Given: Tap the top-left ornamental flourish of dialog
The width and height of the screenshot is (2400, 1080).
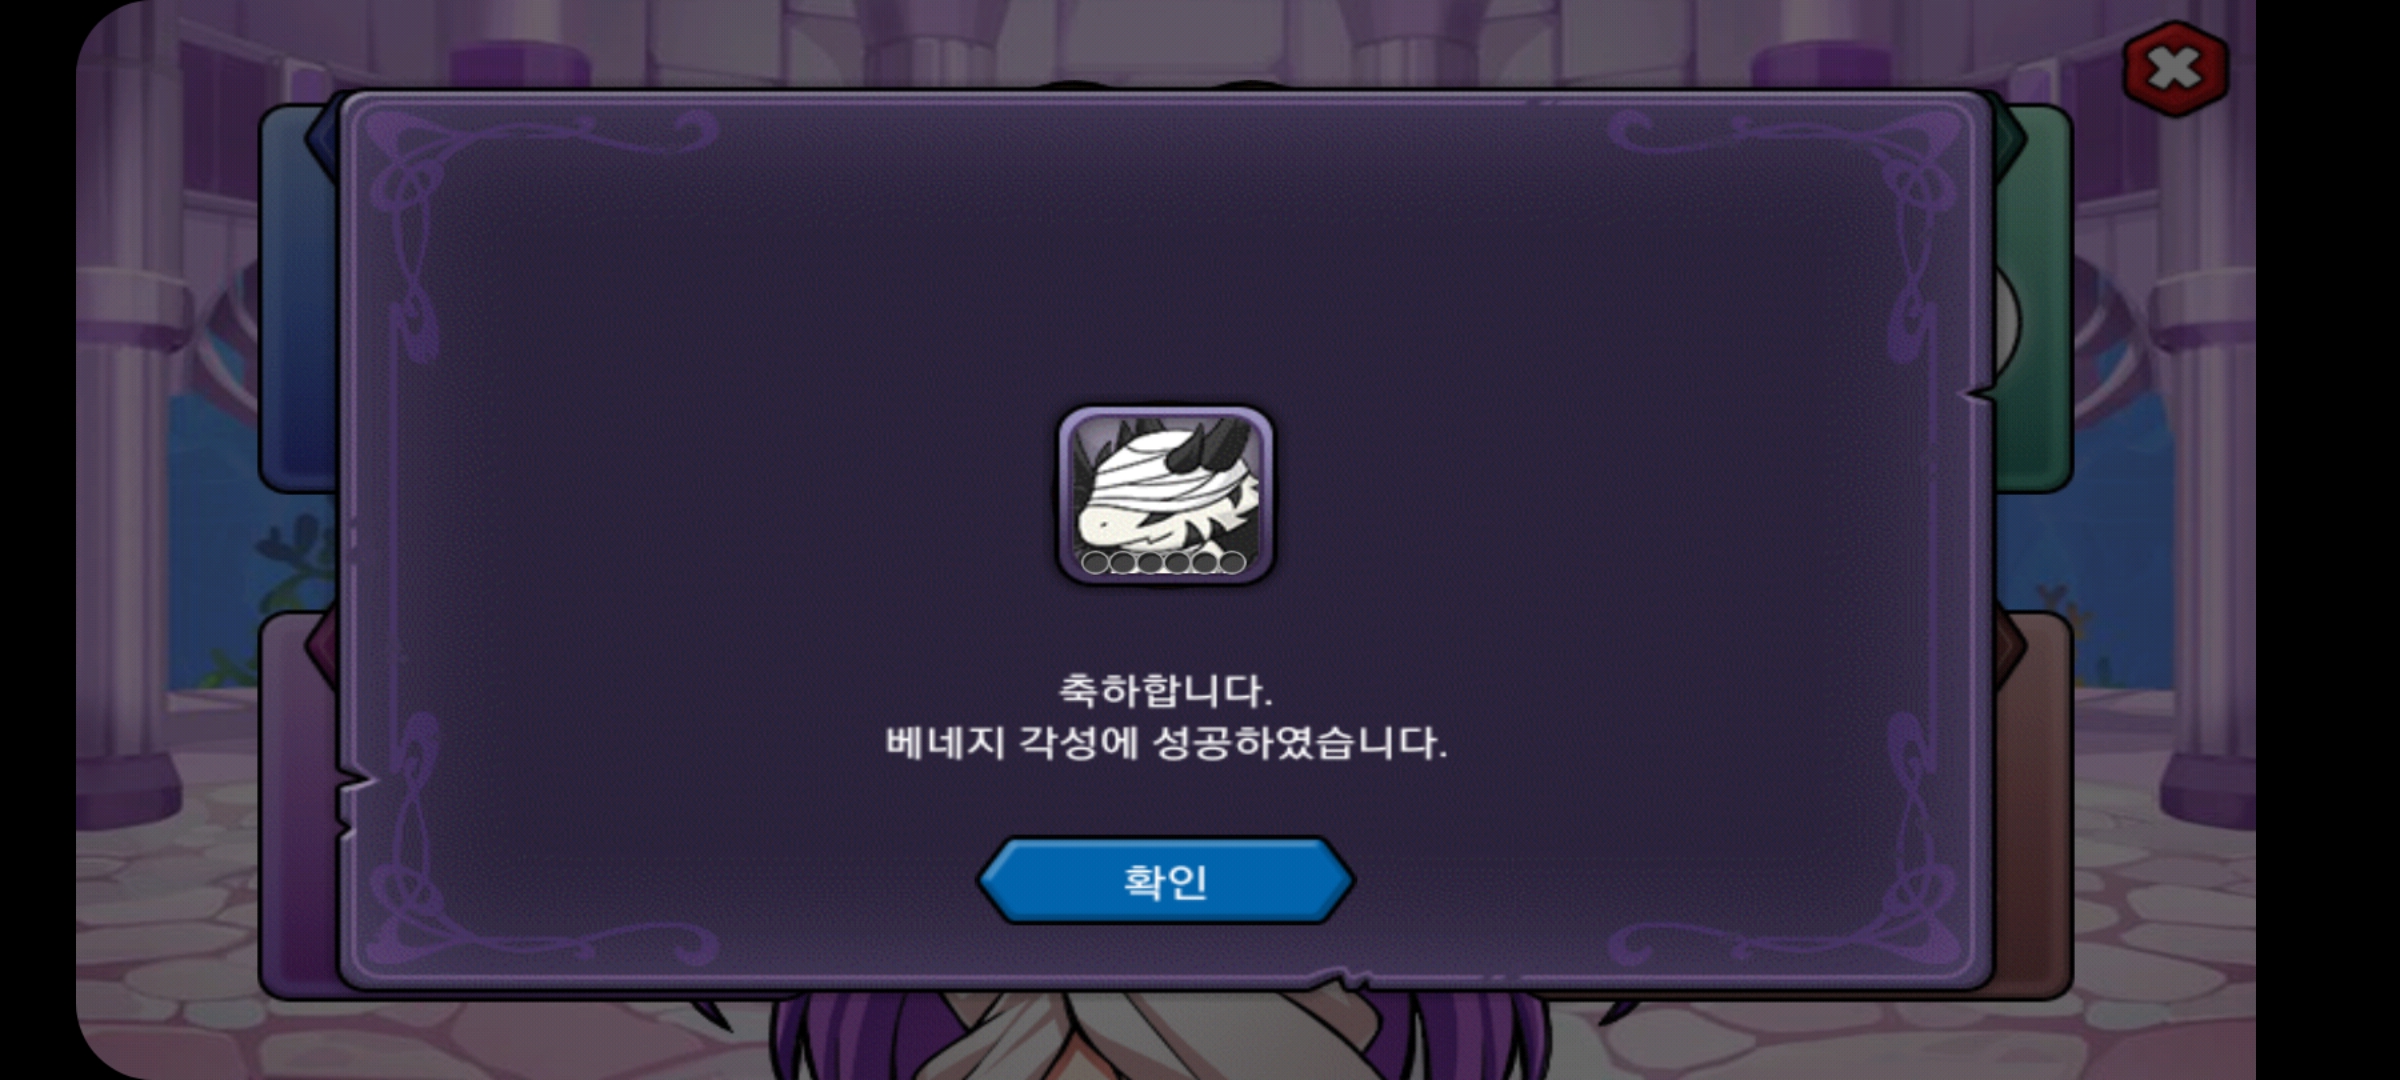Looking at the screenshot, I should pos(480,200).
